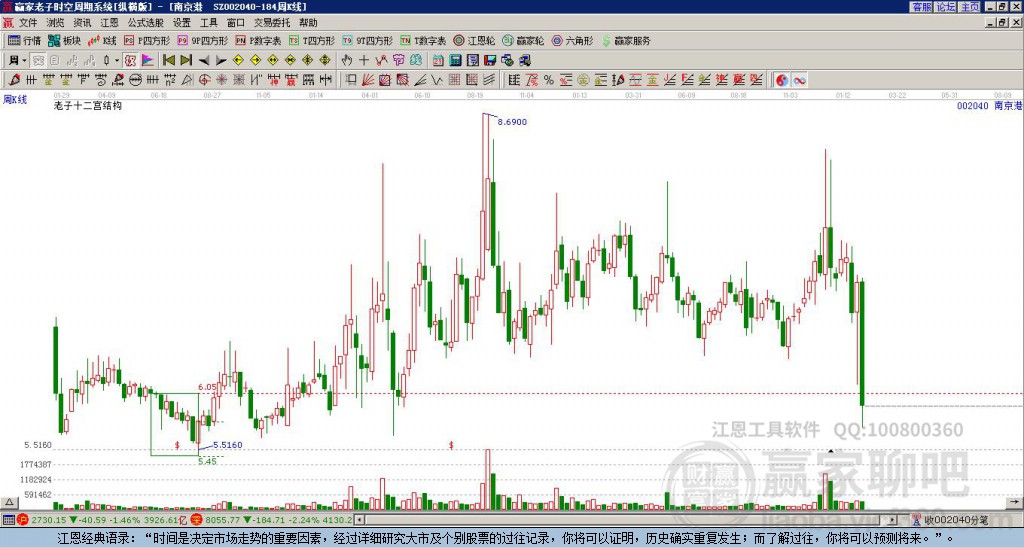
Task: Open the 文件 menu
Action: (x=28, y=23)
